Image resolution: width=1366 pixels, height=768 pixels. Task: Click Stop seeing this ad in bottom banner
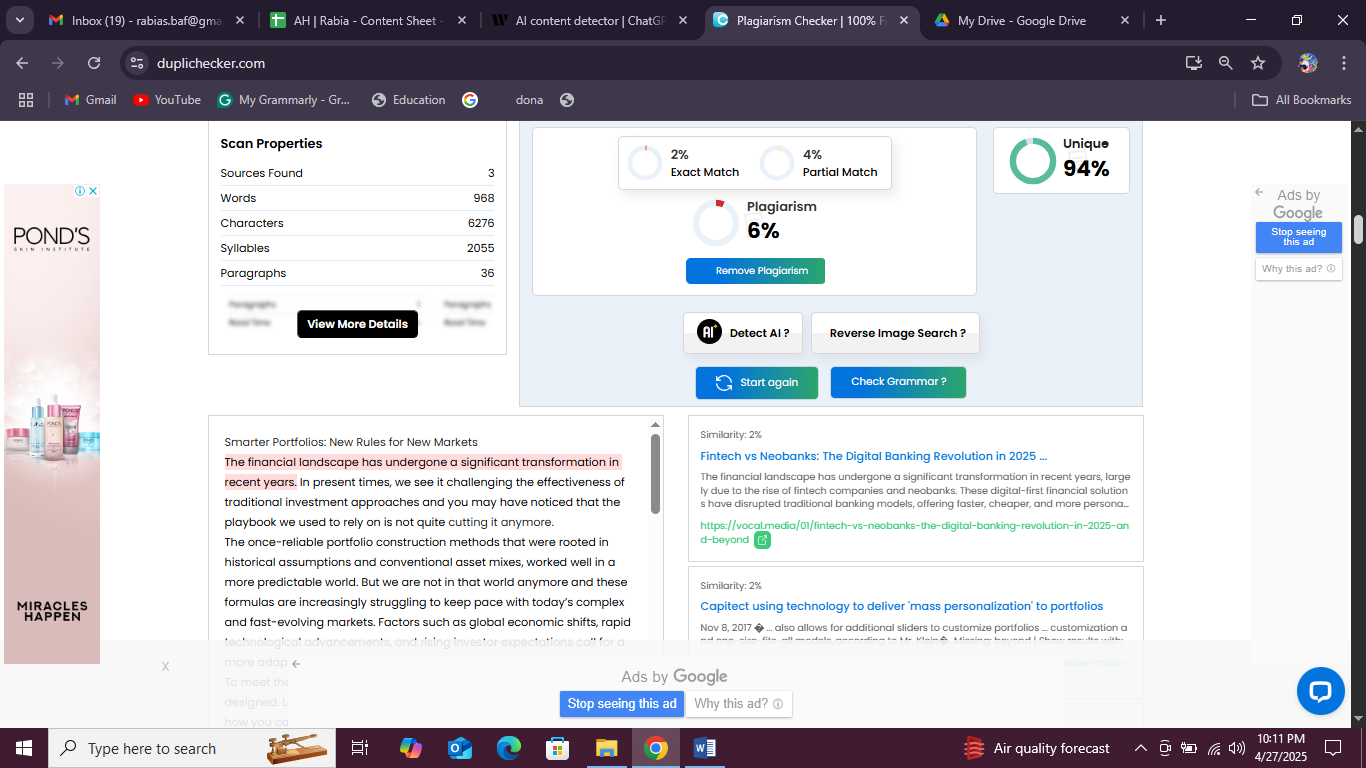point(621,704)
